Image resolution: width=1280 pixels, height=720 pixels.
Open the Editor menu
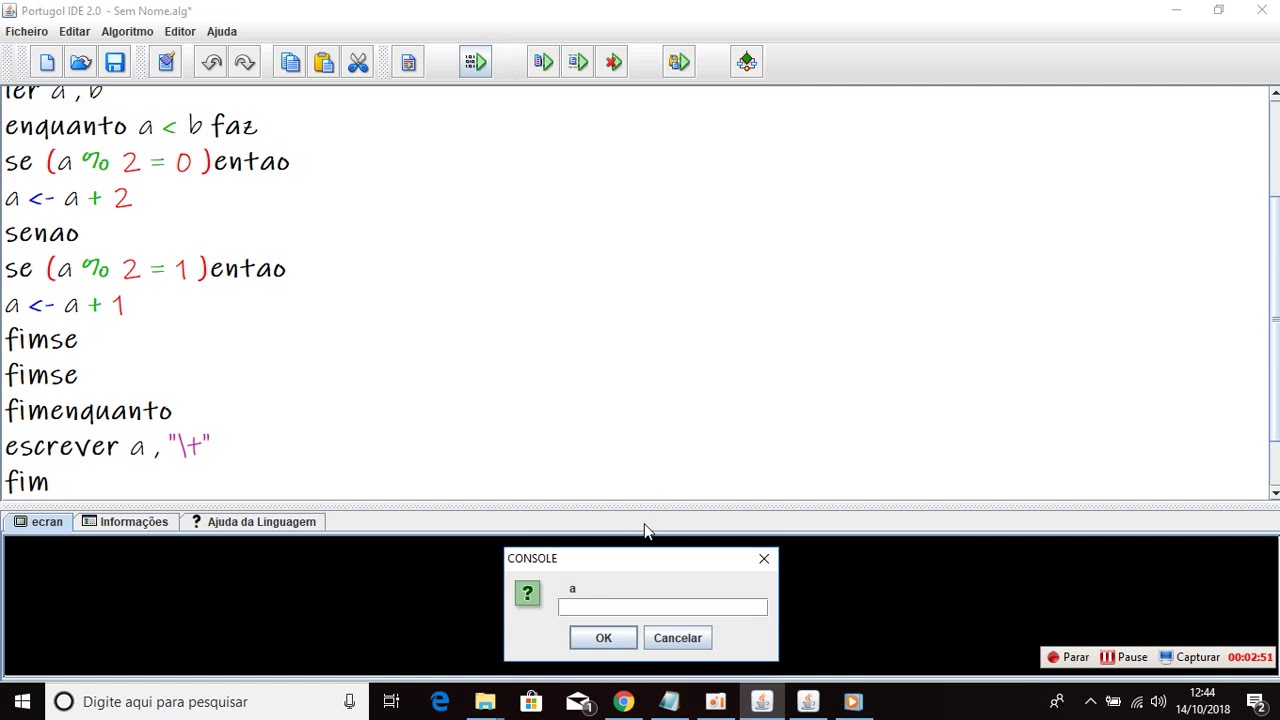tap(180, 32)
